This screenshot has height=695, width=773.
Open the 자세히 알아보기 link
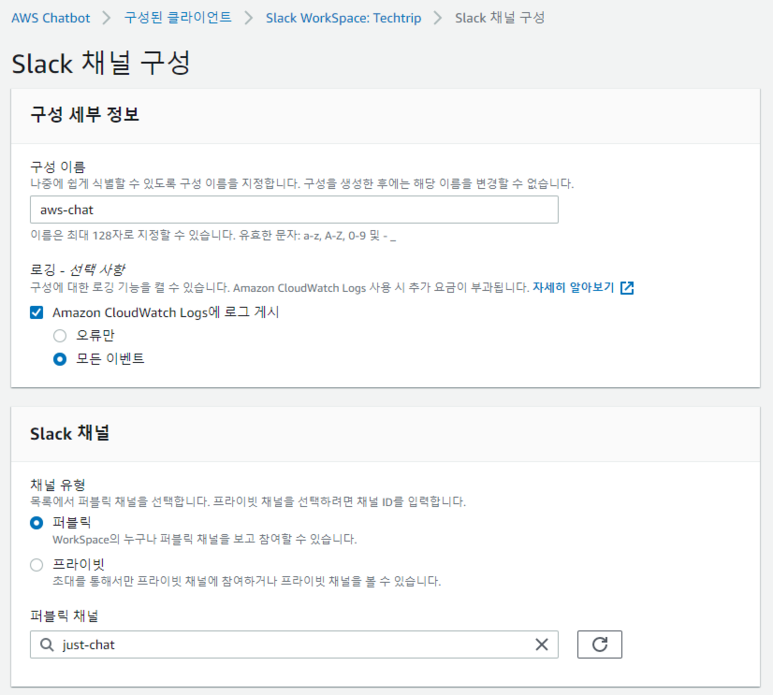click(573, 287)
